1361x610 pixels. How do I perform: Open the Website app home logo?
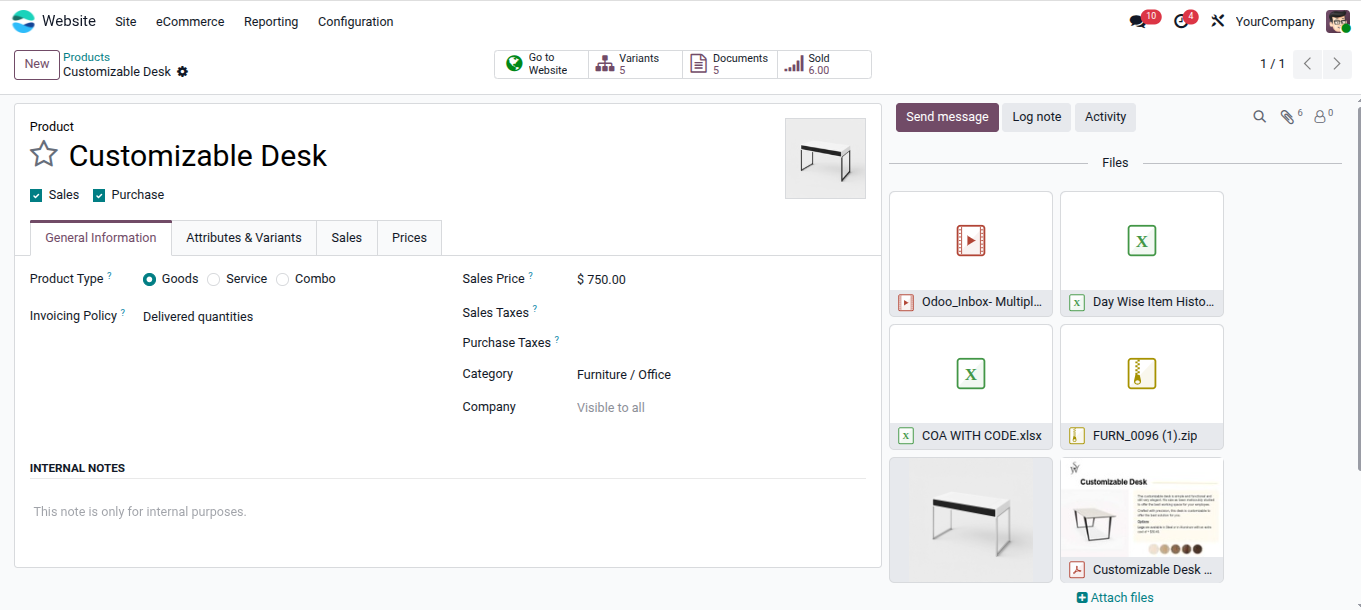pos(23,21)
